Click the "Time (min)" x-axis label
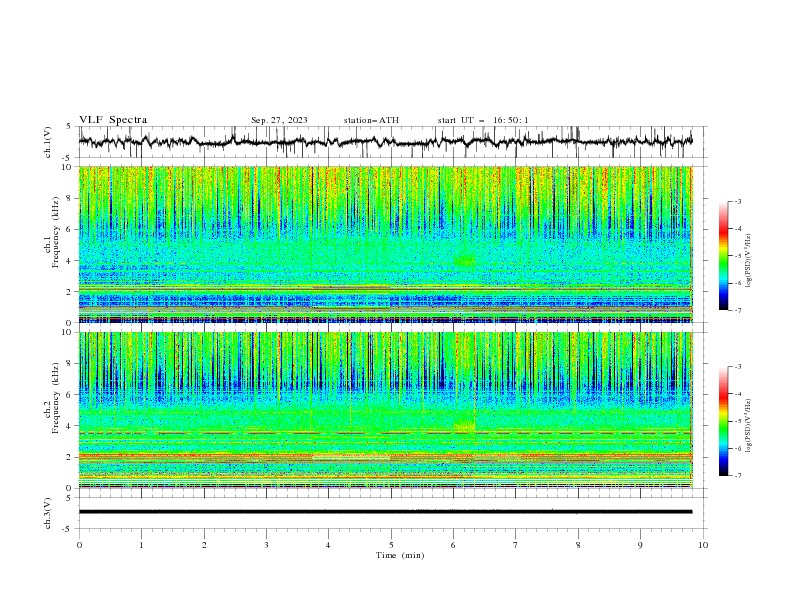The height and width of the screenshot is (612, 792). tap(400, 555)
